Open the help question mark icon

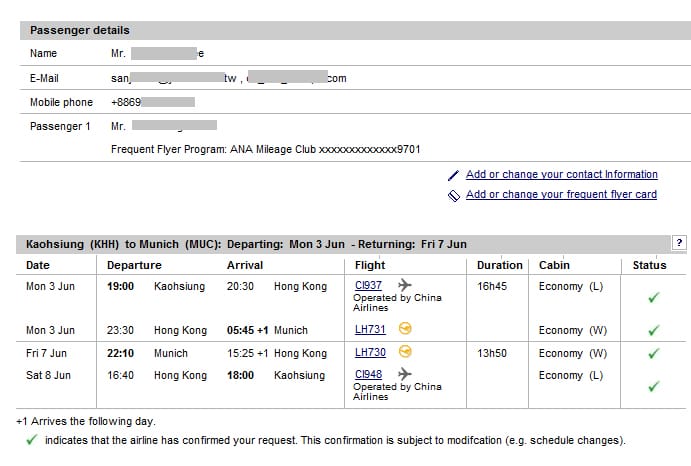coord(679,242)
